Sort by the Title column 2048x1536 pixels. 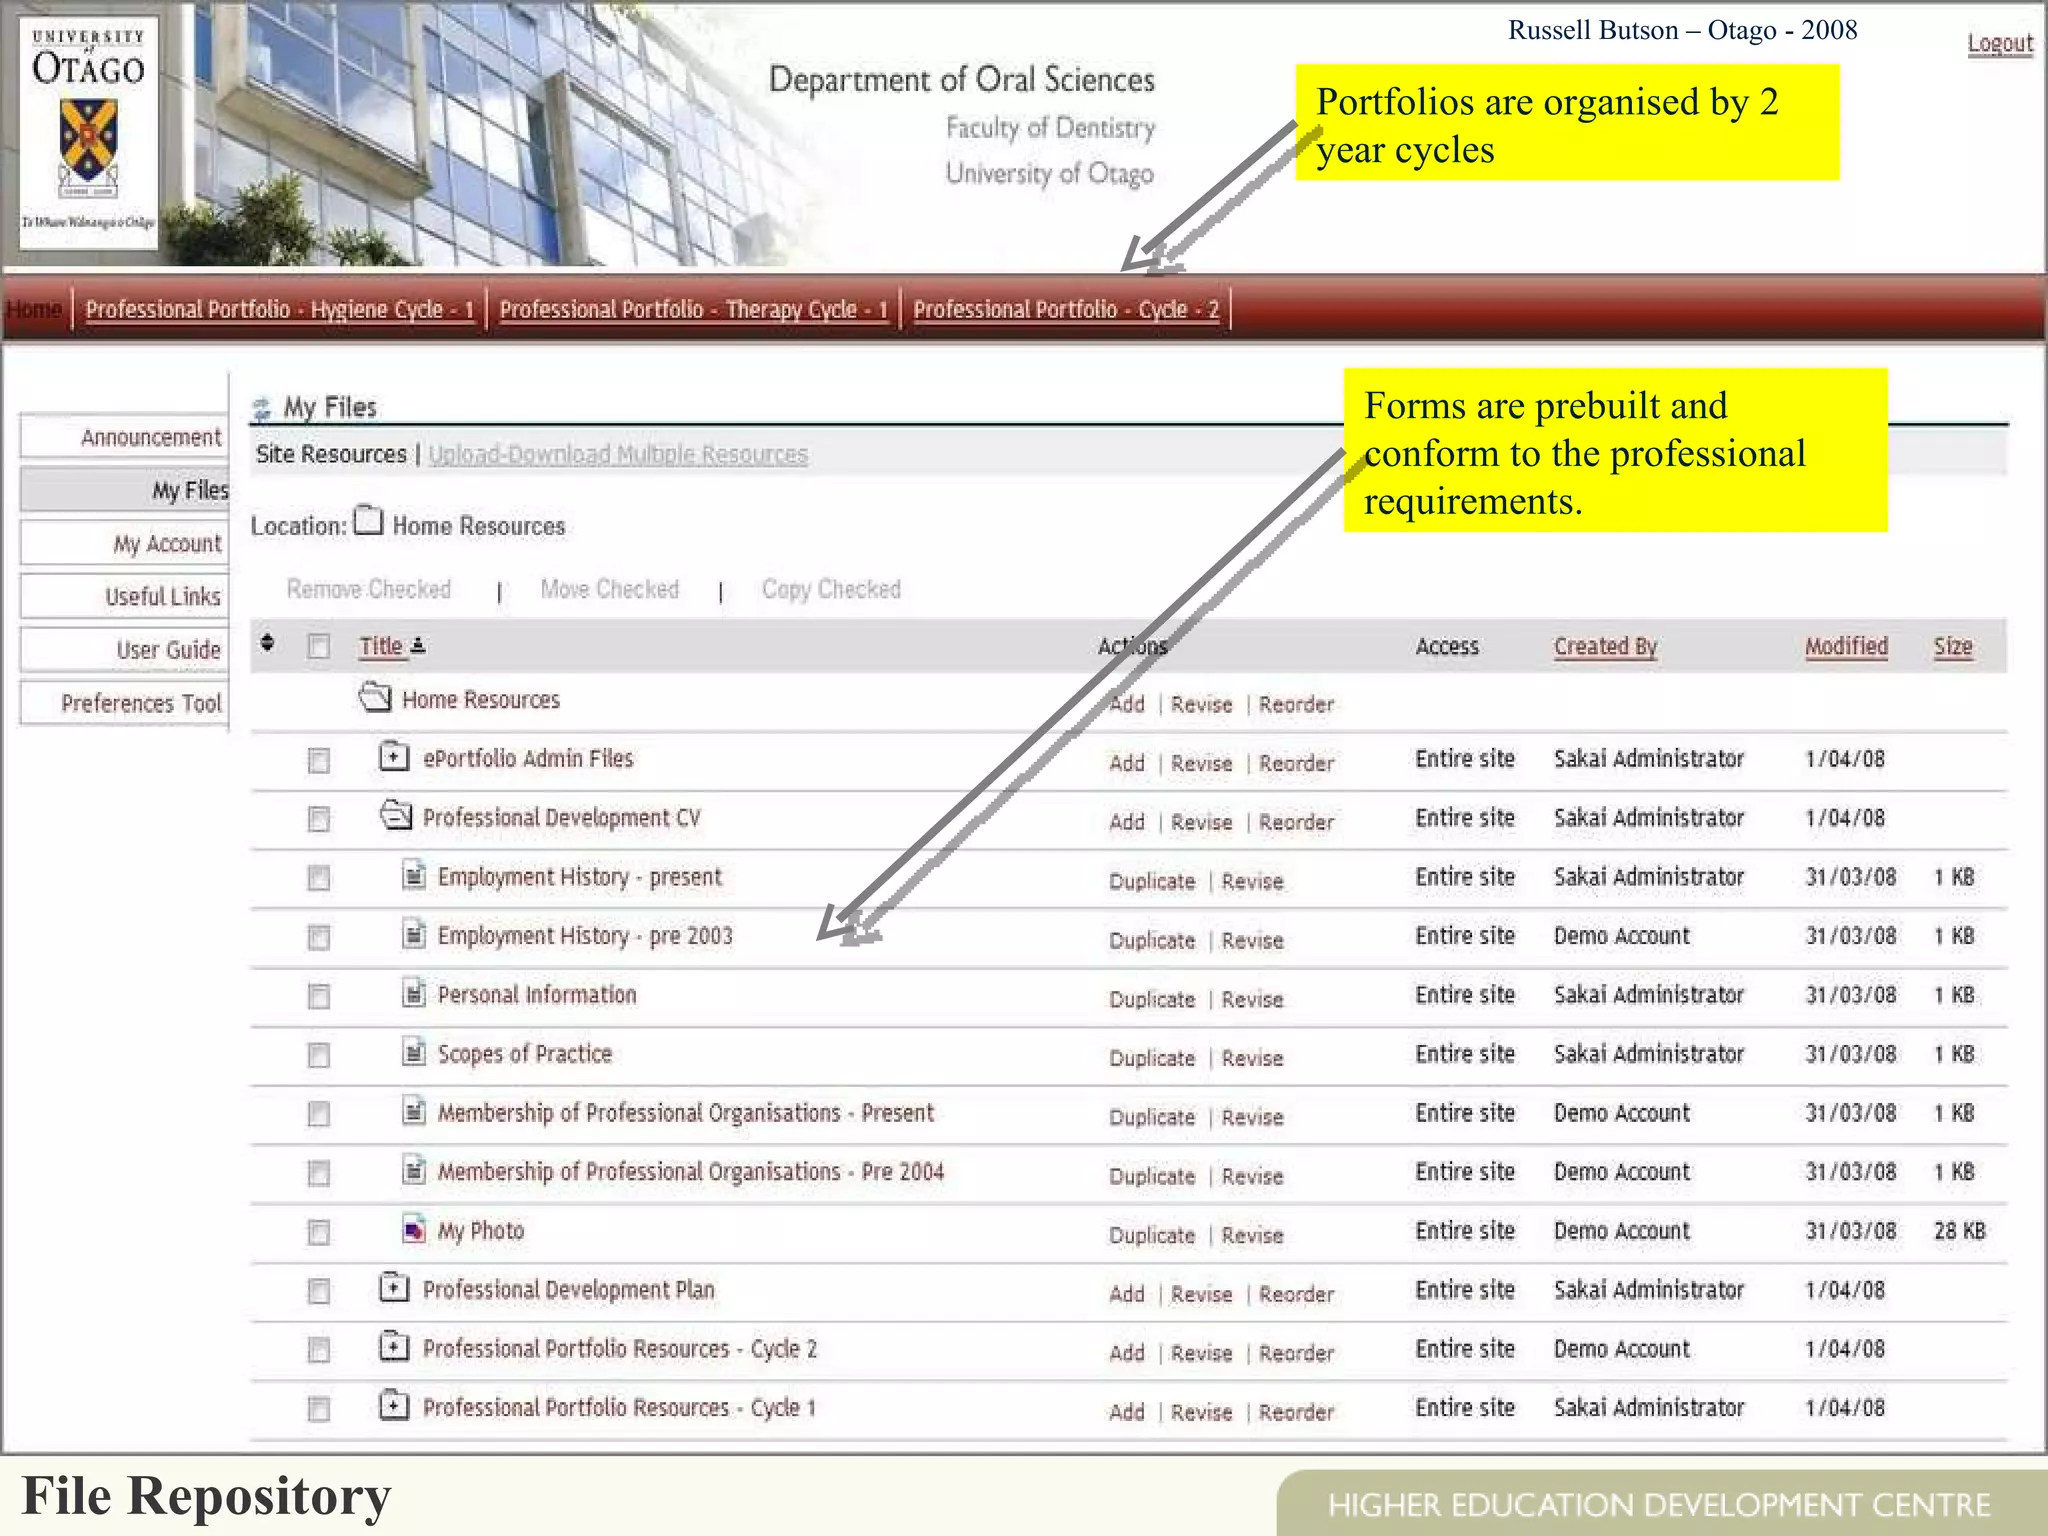tap(381, 646)
